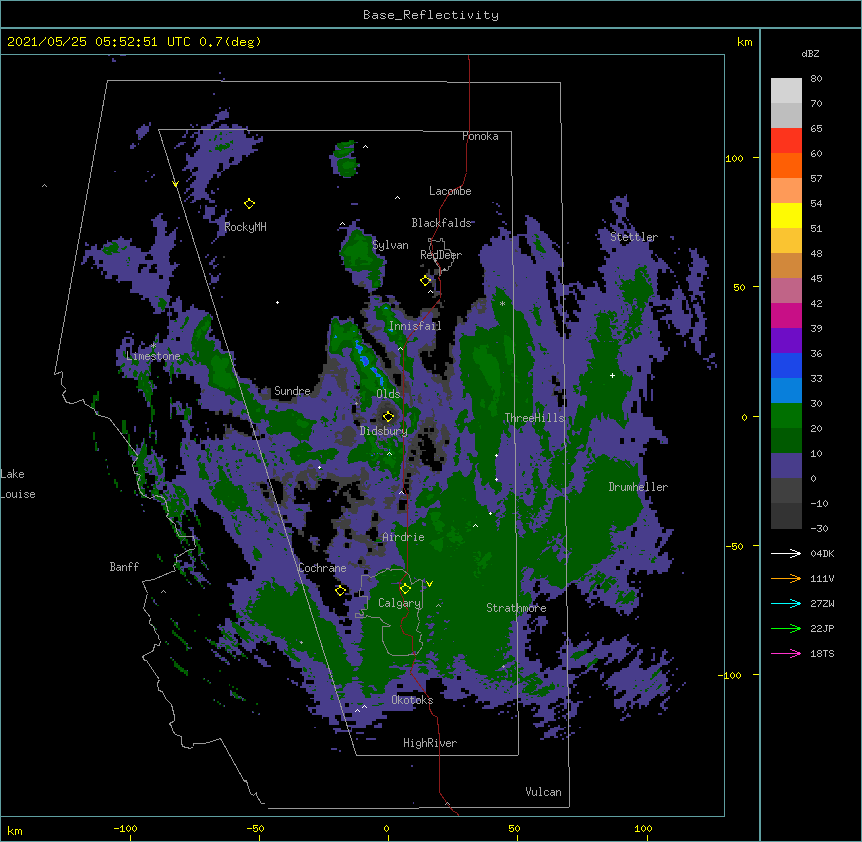This screenshot has height=842, width=862.
Task: Click the Innisfail label
Action: pos(415,326)
